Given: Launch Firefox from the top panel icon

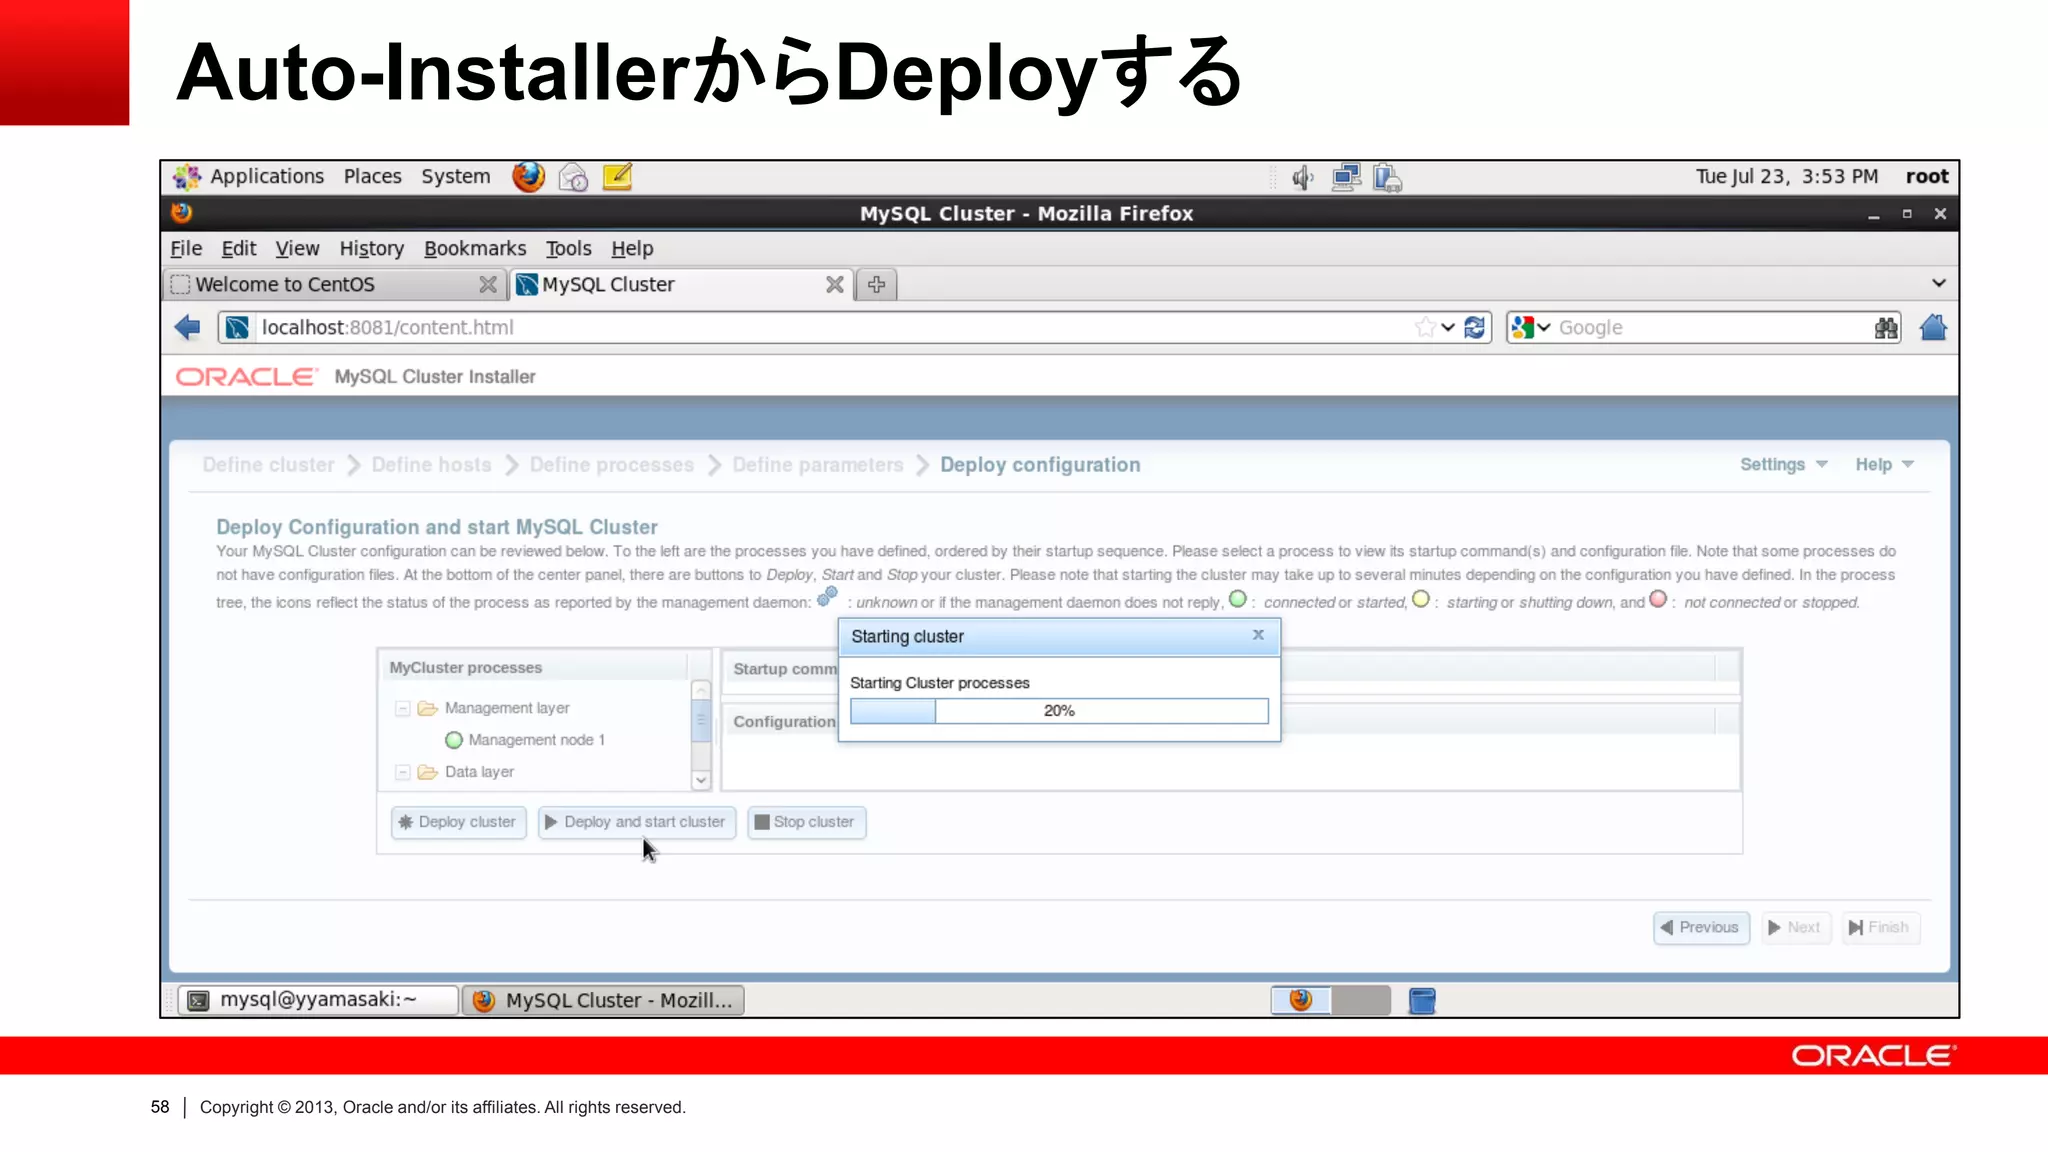Looking at the screenshot, I should click(x=528, y=177).
